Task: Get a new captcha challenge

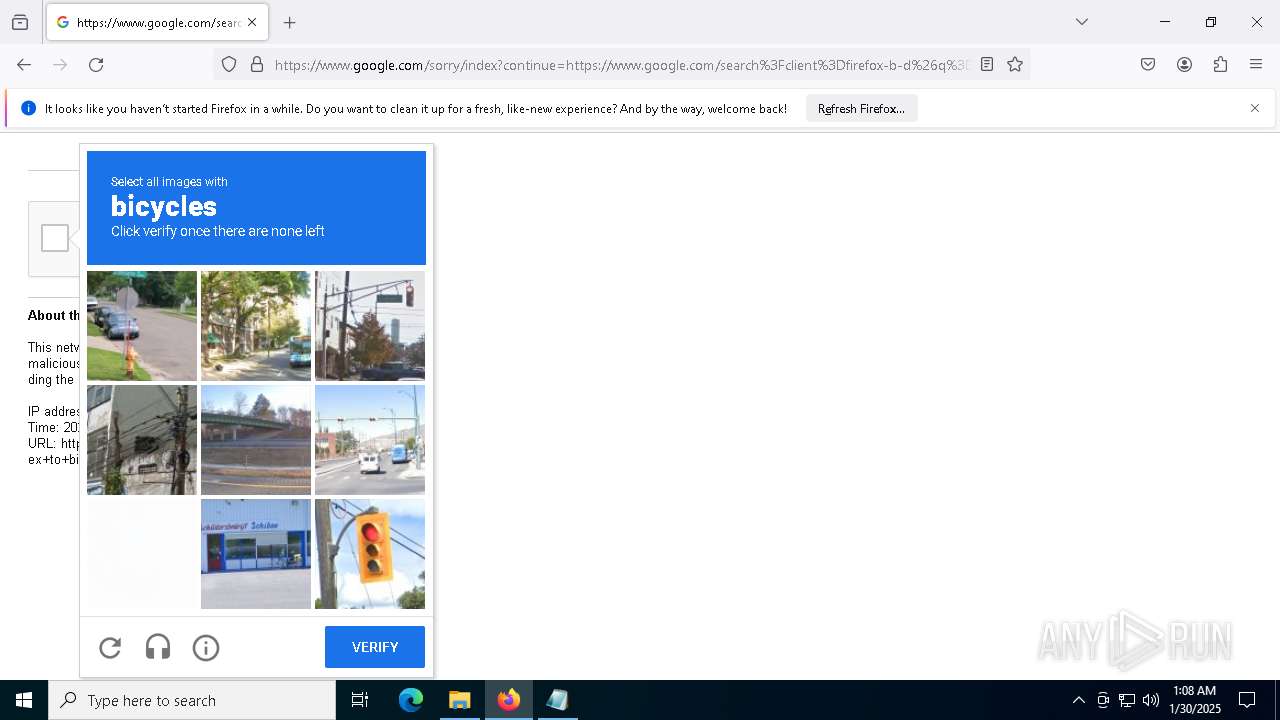Action: pyautogui.click(x=110, y=648)
